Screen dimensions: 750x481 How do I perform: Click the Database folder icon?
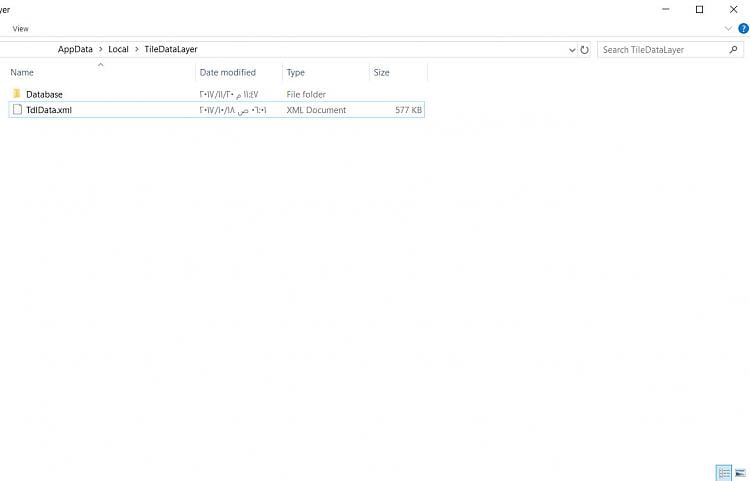click(x=17, y=94)
